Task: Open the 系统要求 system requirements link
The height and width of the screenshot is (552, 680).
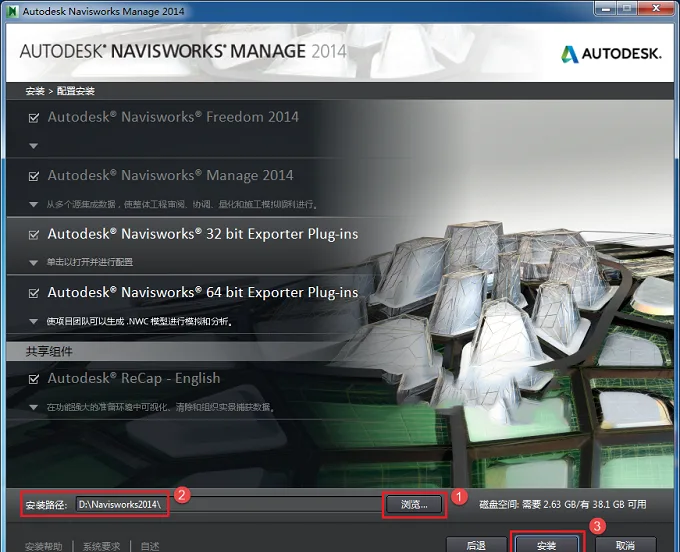Action: coord(101,546)
